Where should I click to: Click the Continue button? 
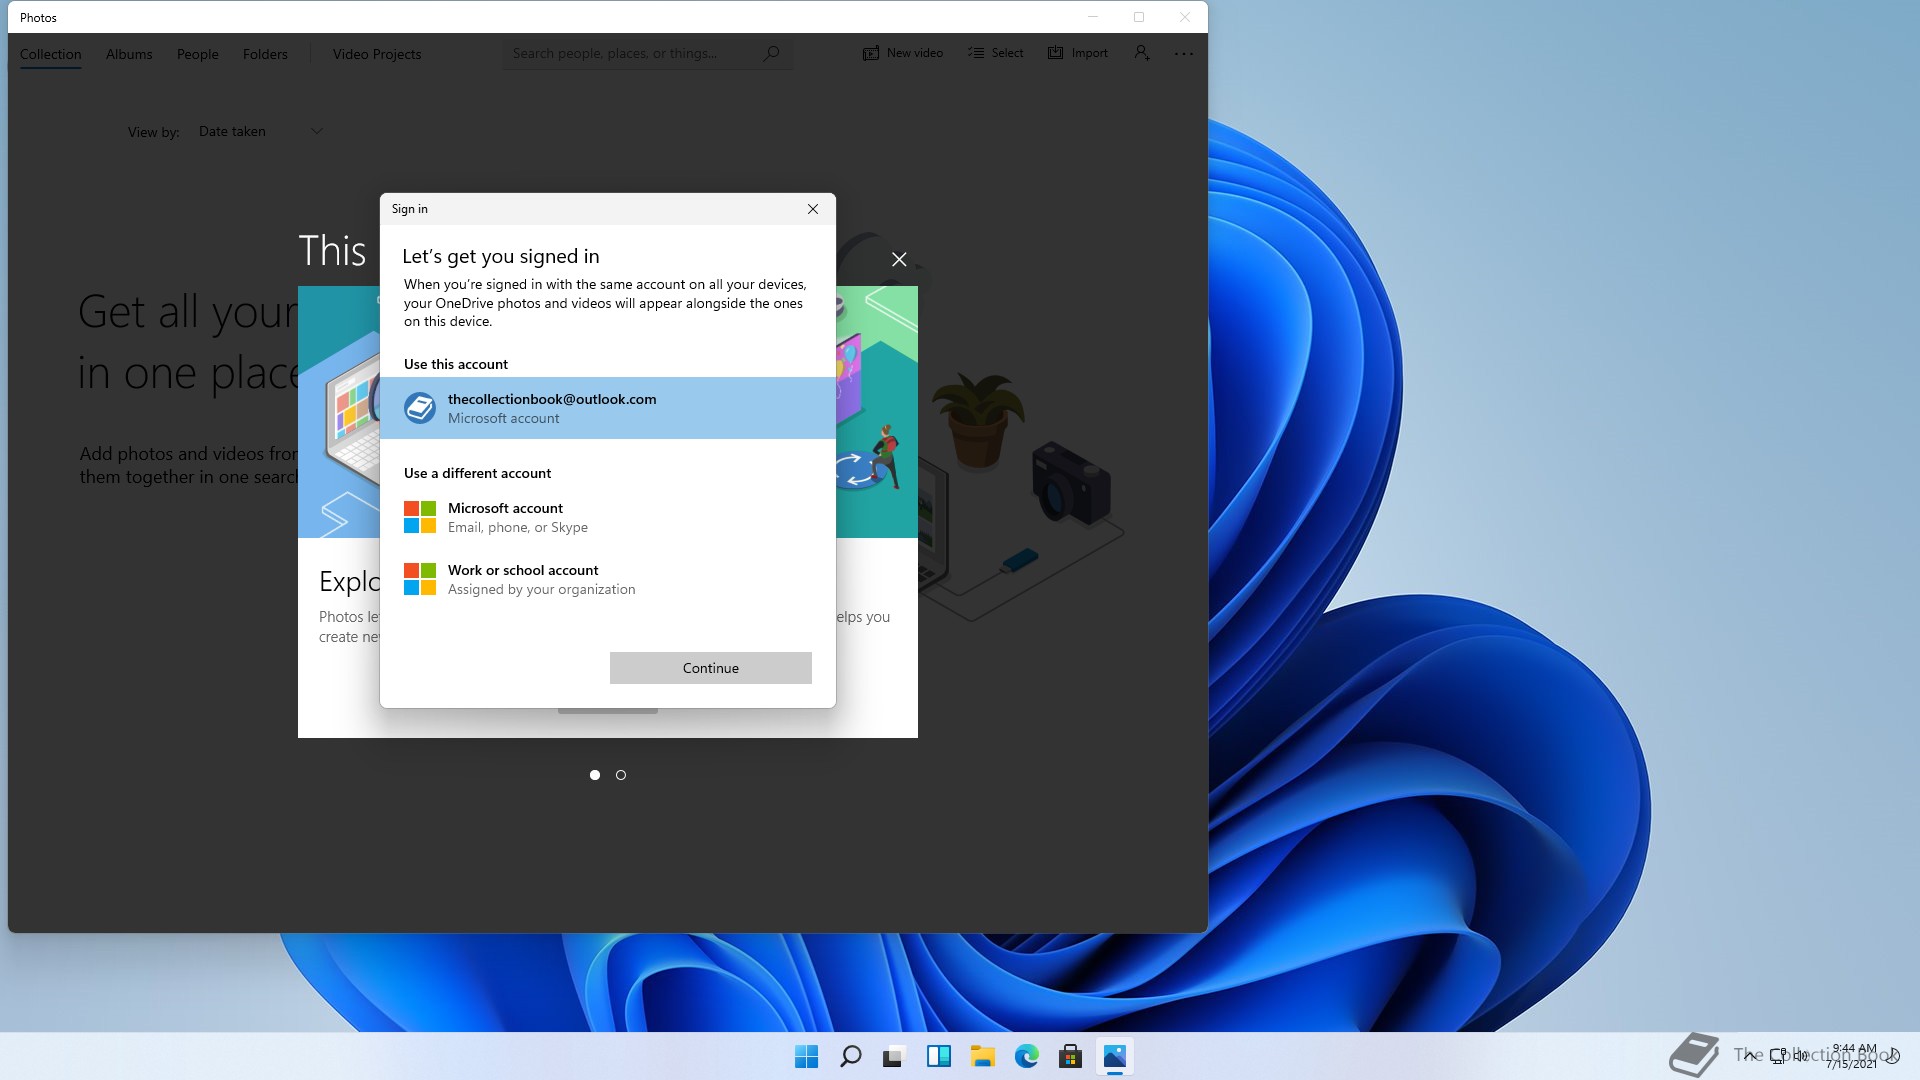[711, 668]
